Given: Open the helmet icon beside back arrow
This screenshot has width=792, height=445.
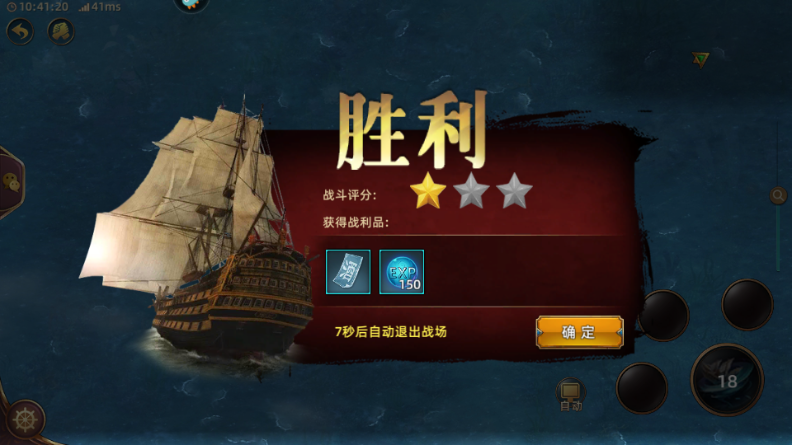Looking at the screenshot, I should [x=61, y=31].
